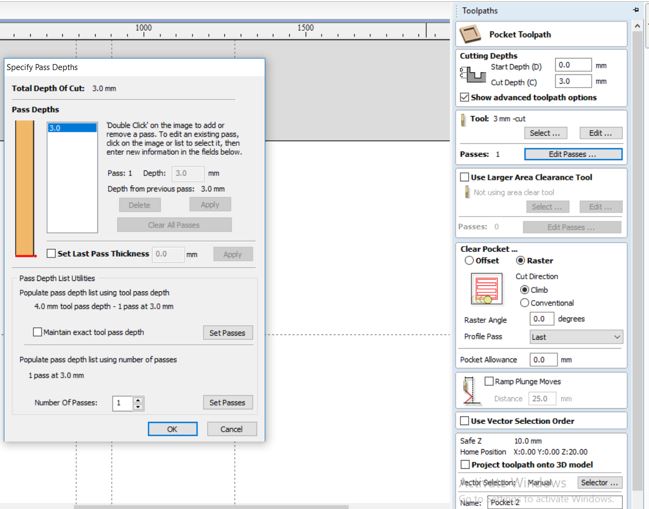The width and height of the screenshot is (649, 509).
Task: Click the pass Depth input field
Action: (187, 173)
